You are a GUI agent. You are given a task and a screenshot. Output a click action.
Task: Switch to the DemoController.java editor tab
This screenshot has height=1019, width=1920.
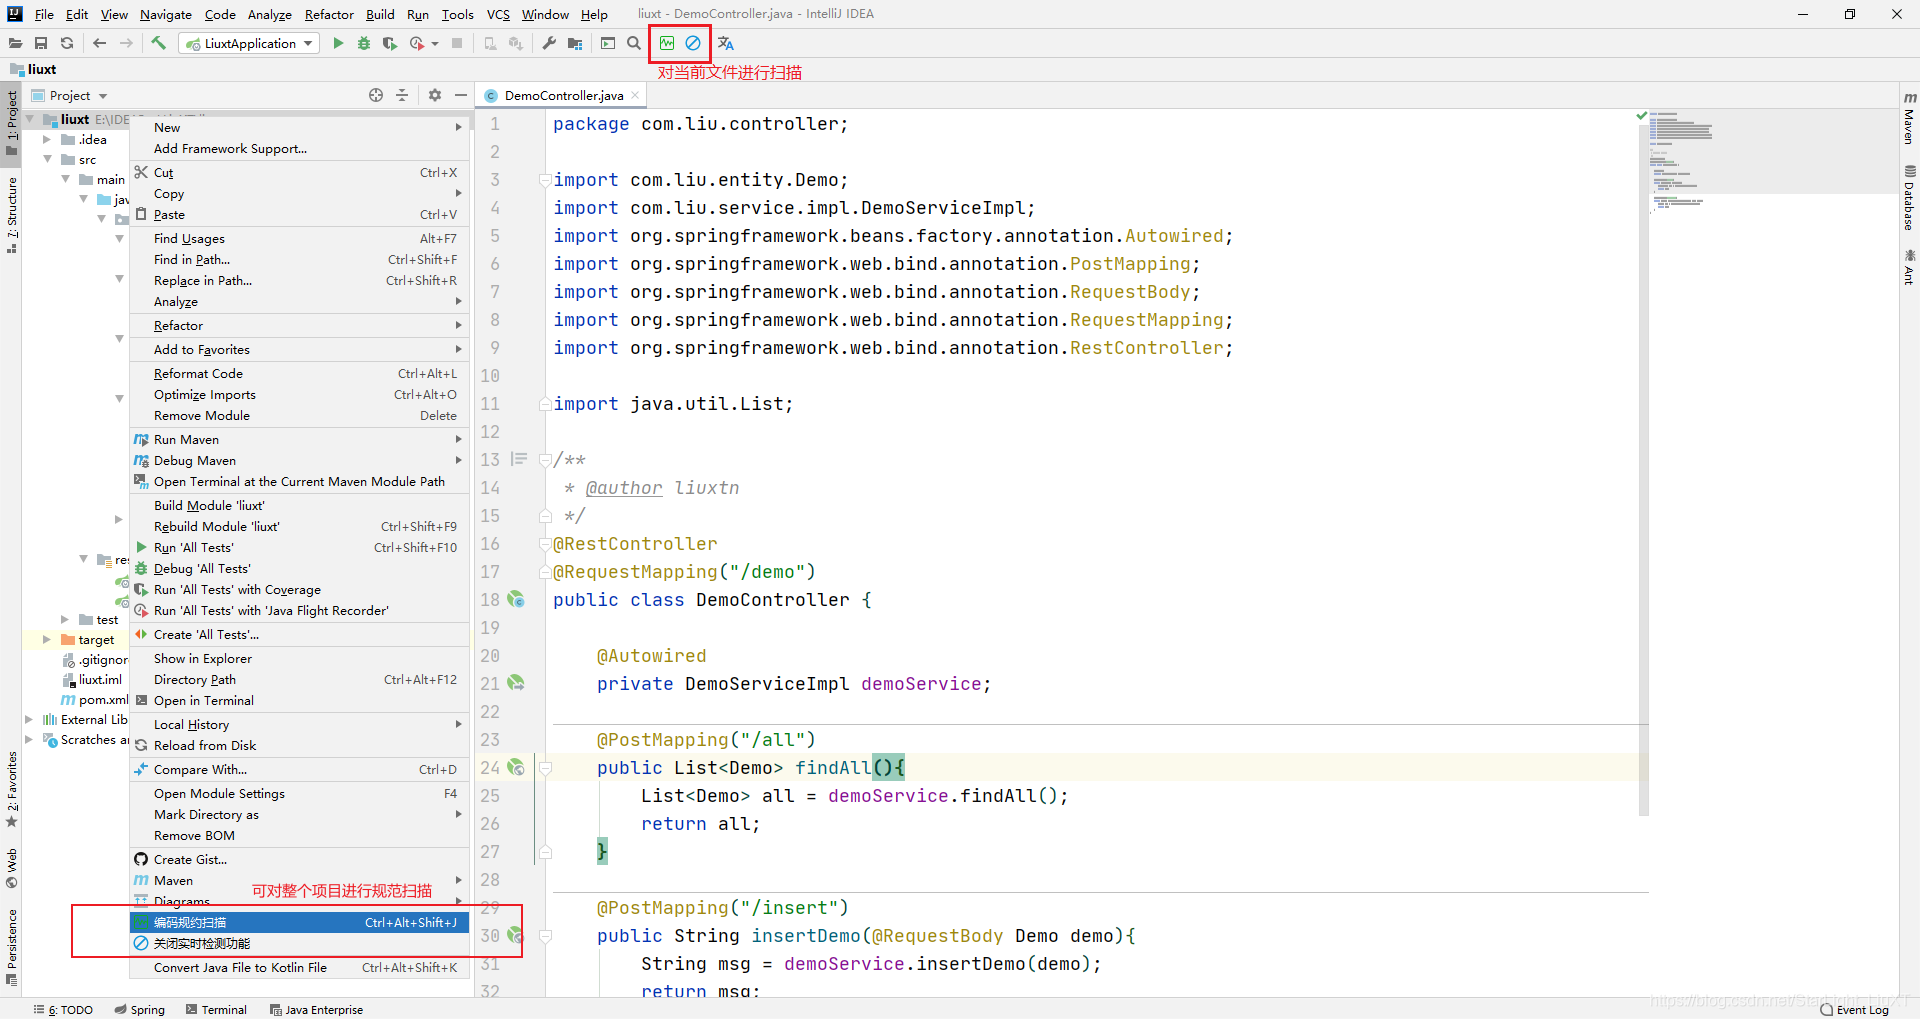click(x=563, y=95)
